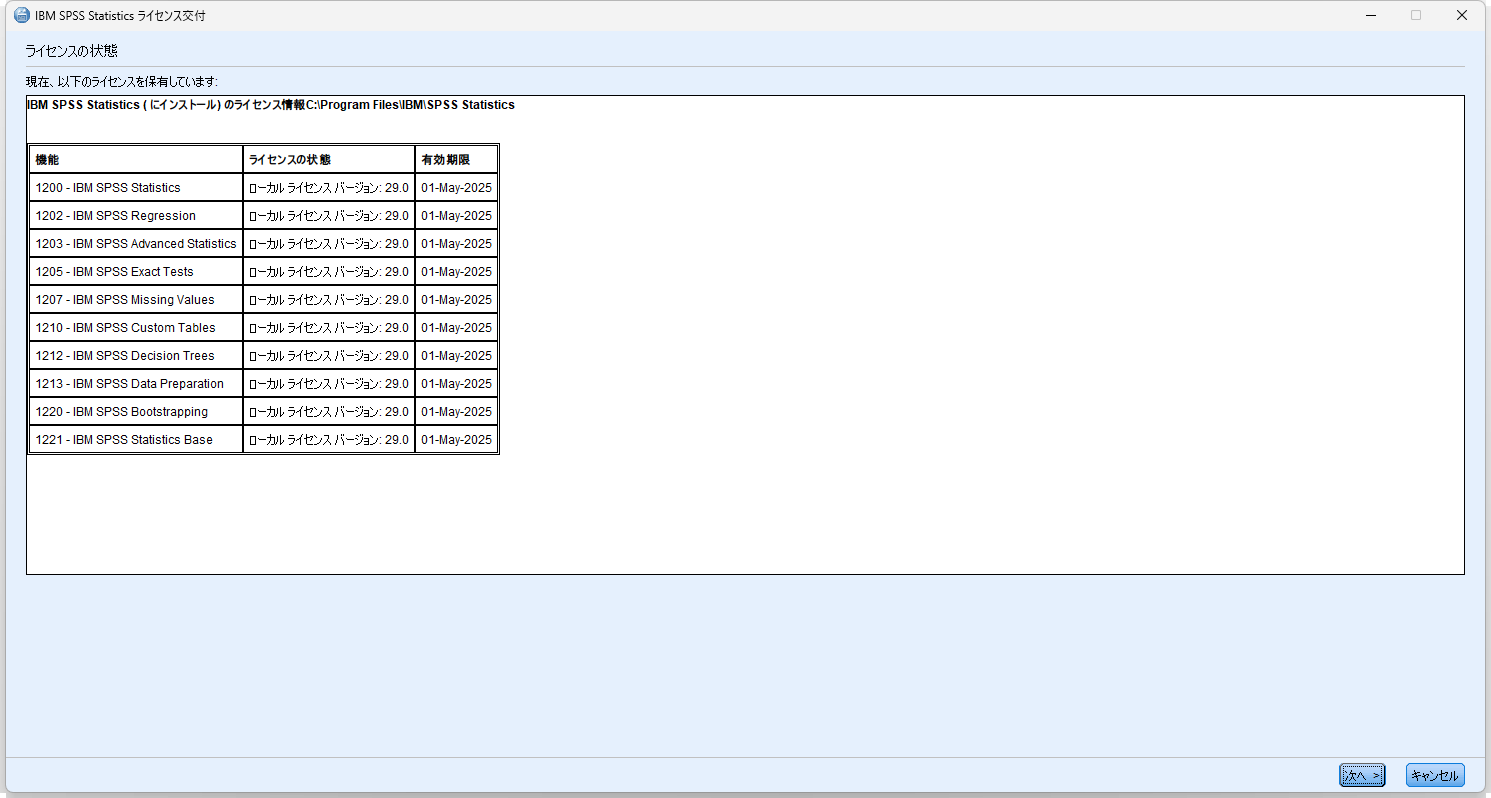Click the 機能 column header
The image size is (1491, 798).
pyautogui.click(x=48, y=160)
